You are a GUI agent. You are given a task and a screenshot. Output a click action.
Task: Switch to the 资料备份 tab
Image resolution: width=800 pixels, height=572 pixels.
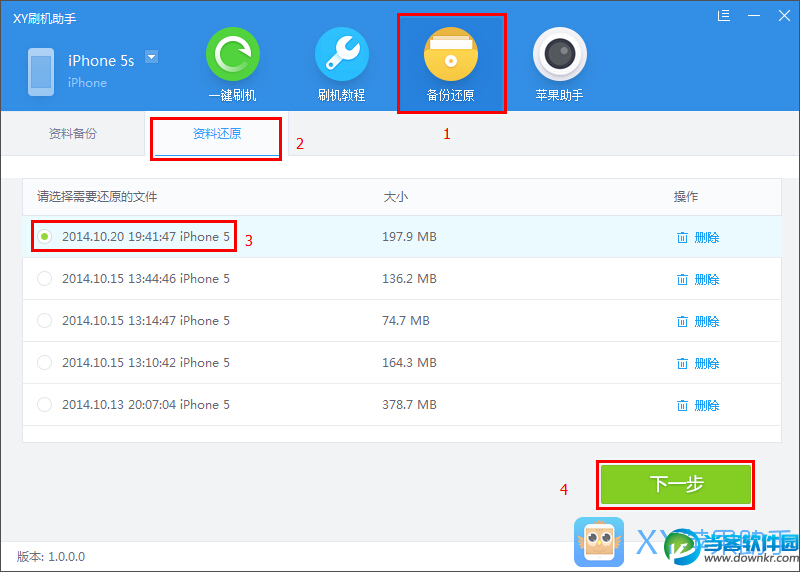point(73,134)
